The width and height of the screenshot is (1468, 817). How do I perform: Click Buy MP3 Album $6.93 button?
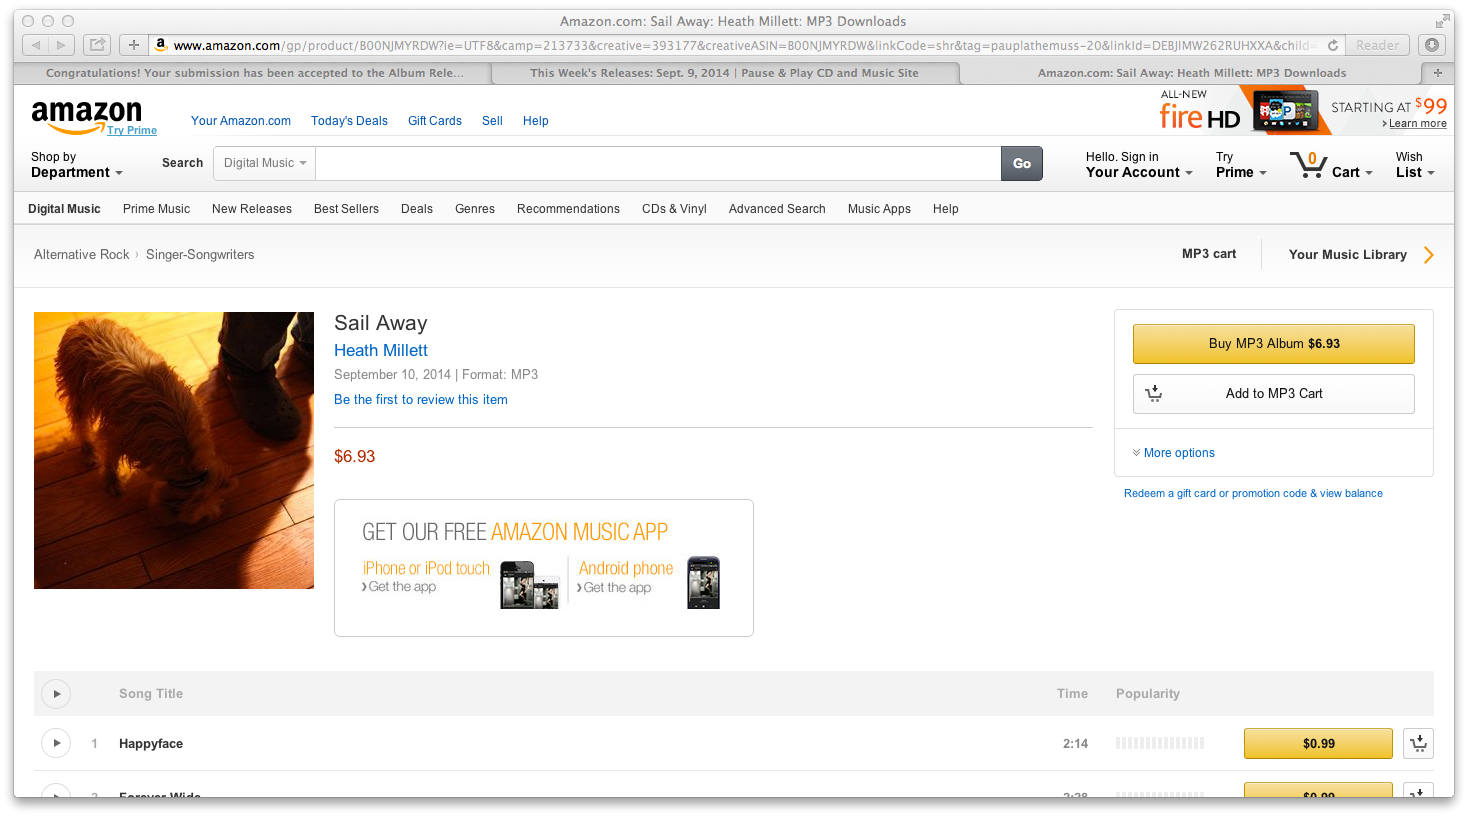click(1274, 344)
